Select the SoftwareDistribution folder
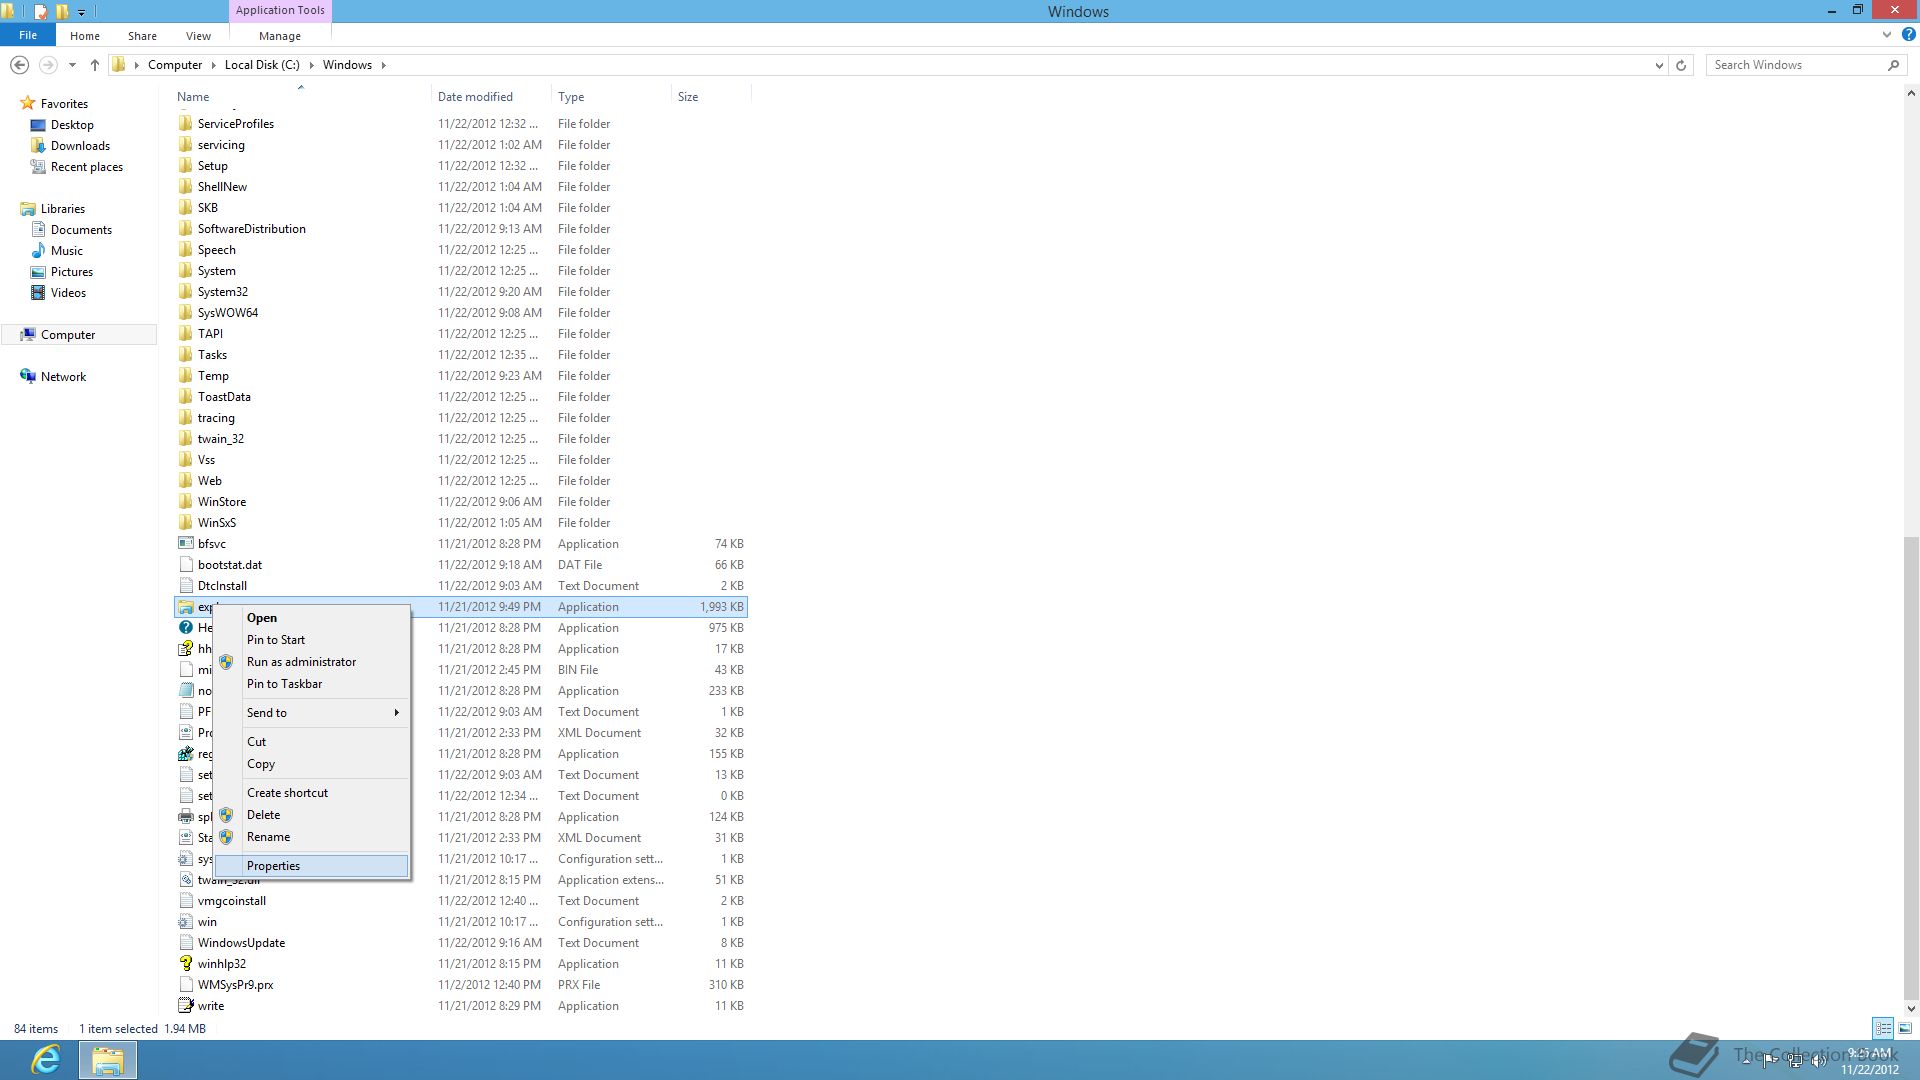1920x1080 pixels. (251, 229)
